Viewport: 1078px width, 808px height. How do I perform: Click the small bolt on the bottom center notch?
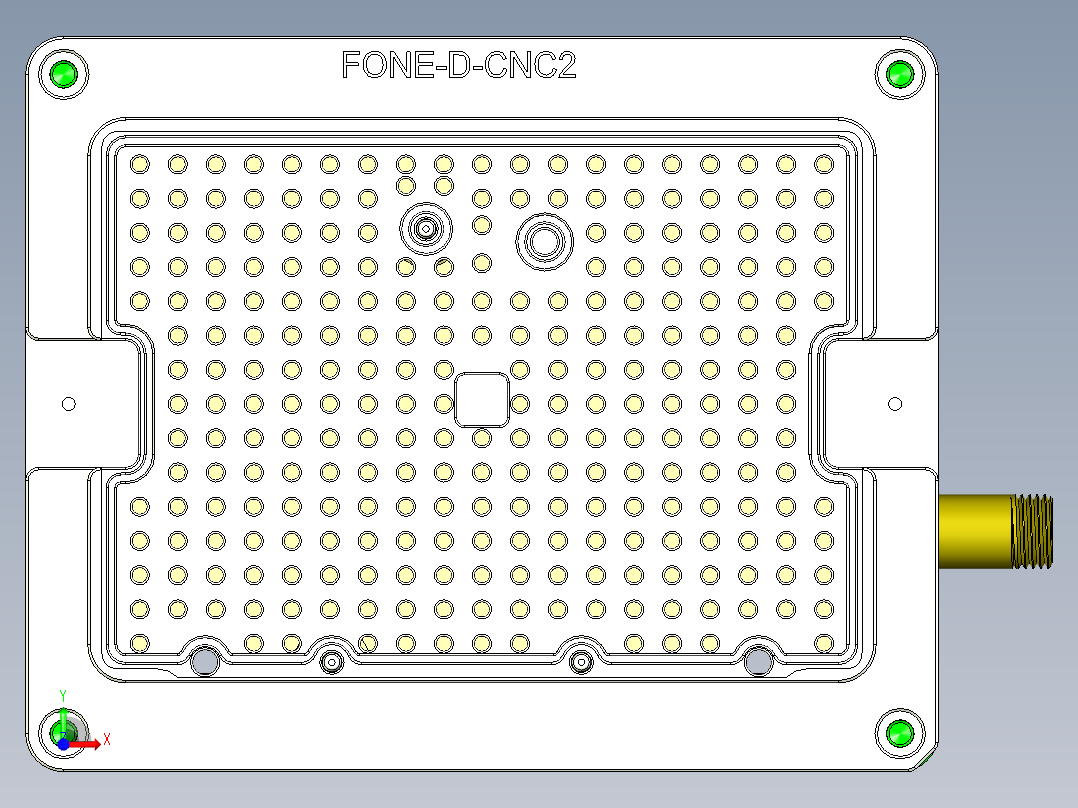tap(330, 661)
